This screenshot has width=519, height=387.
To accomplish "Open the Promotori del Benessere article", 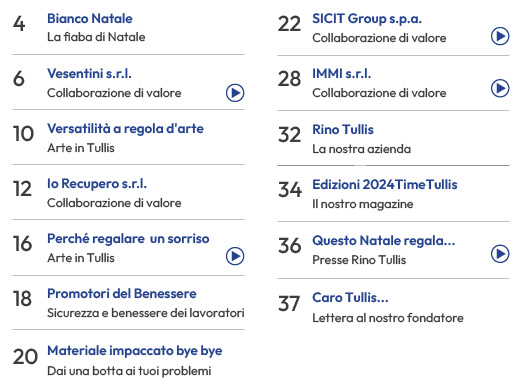I will tap(122, 294).
